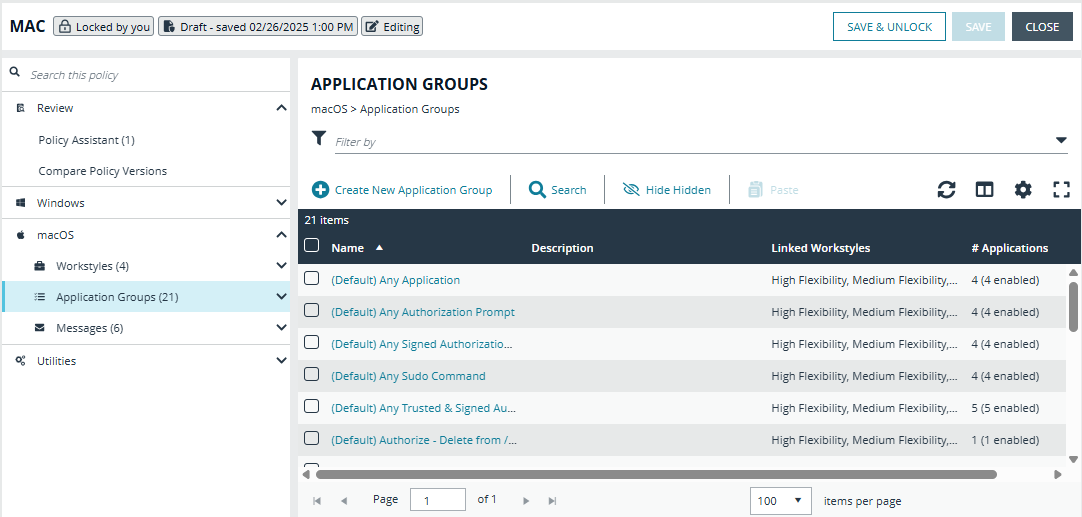
Task: Check the (Default) Any Application row
Action: pos(312,278)
